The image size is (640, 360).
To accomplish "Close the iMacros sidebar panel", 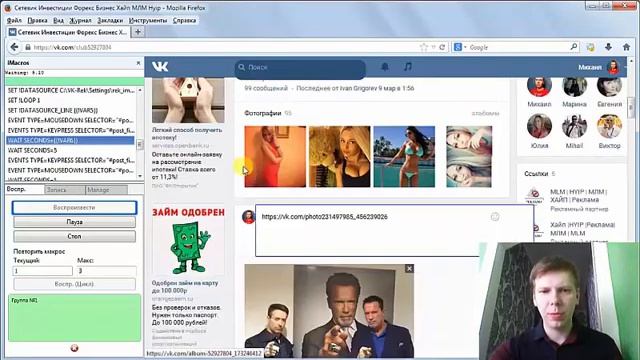I will (138, 63).
